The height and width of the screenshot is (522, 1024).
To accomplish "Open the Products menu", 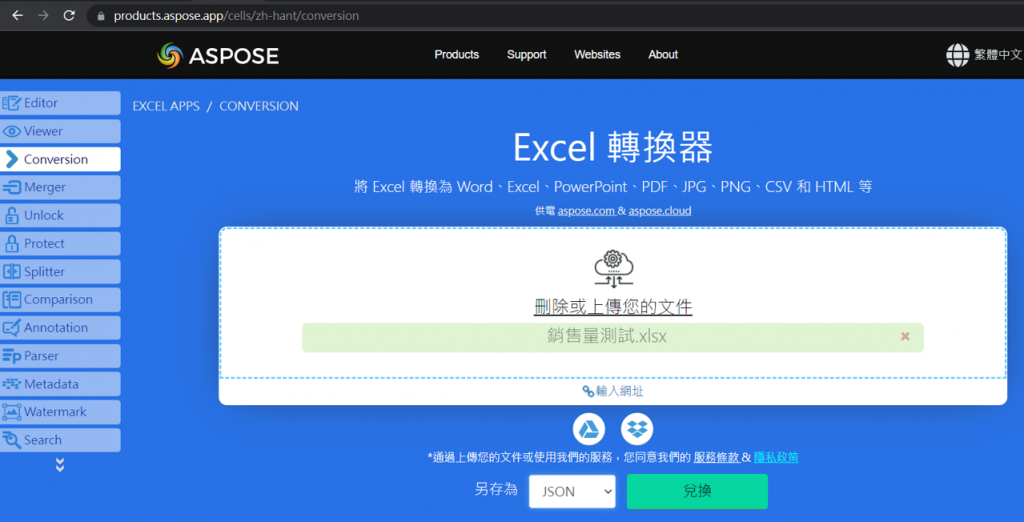I will click(x=456, y=55).
